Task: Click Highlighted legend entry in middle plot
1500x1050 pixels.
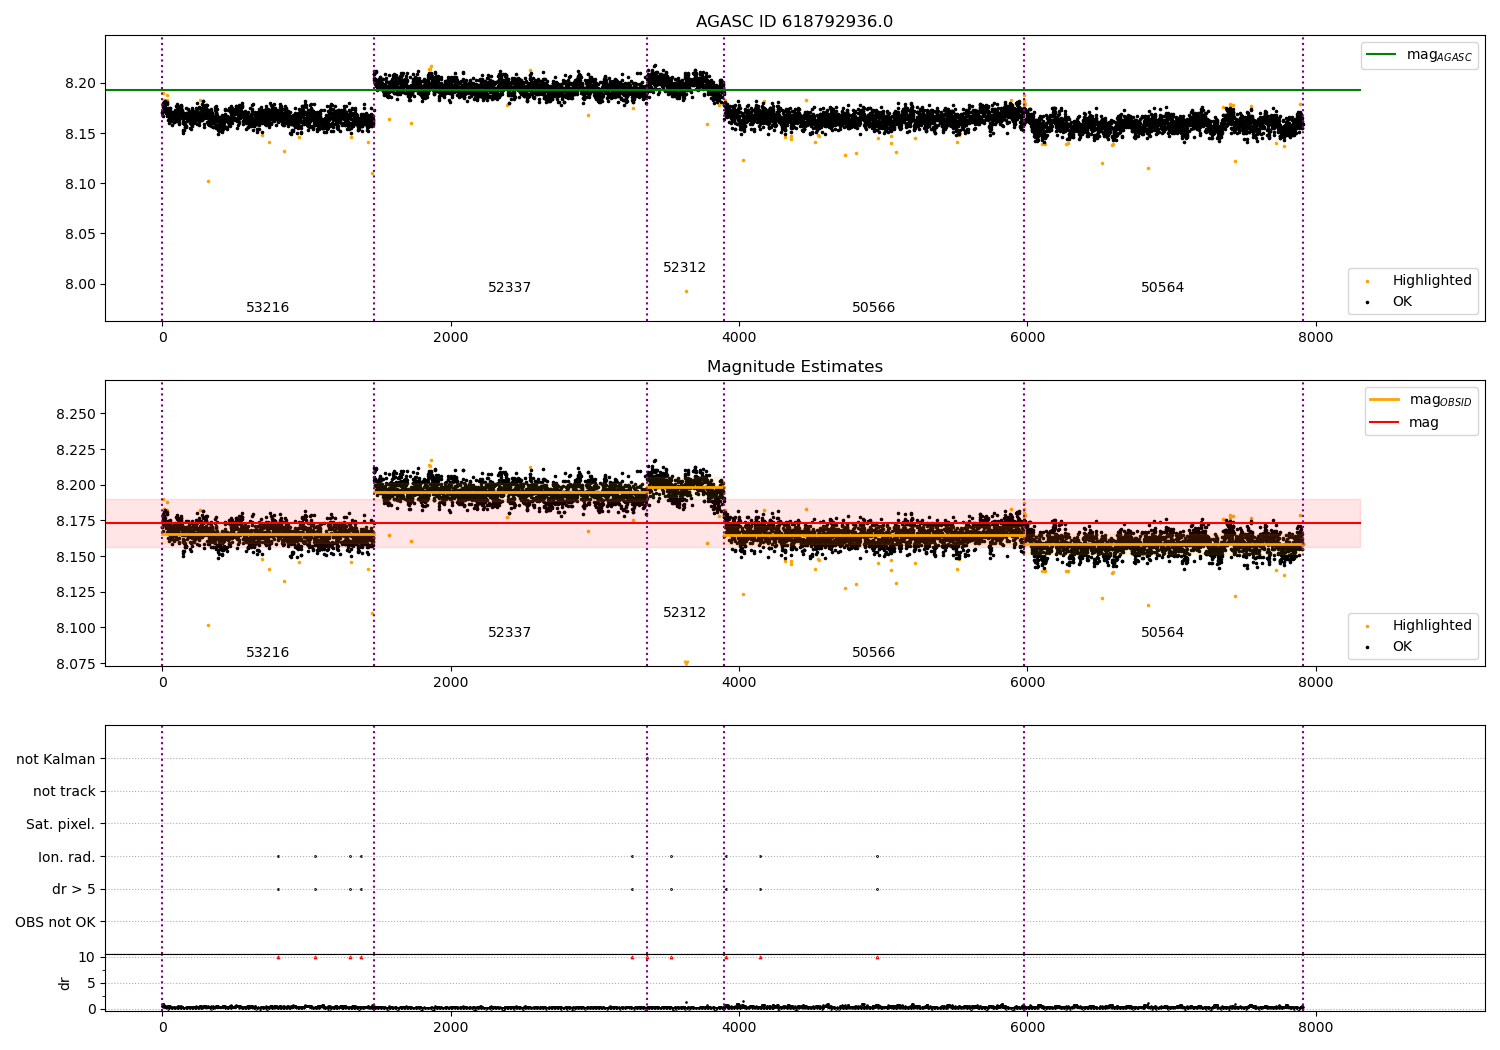Action: click(1420, 625)
